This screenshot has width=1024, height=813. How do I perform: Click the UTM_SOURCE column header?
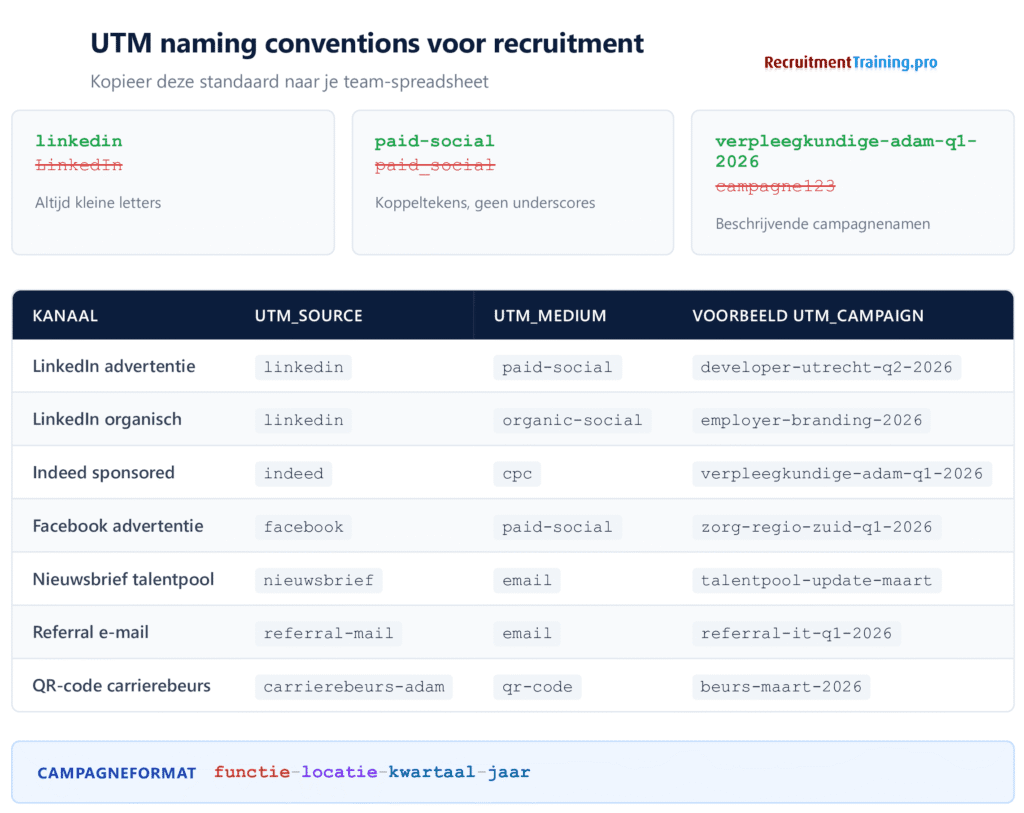coord(308,315)
